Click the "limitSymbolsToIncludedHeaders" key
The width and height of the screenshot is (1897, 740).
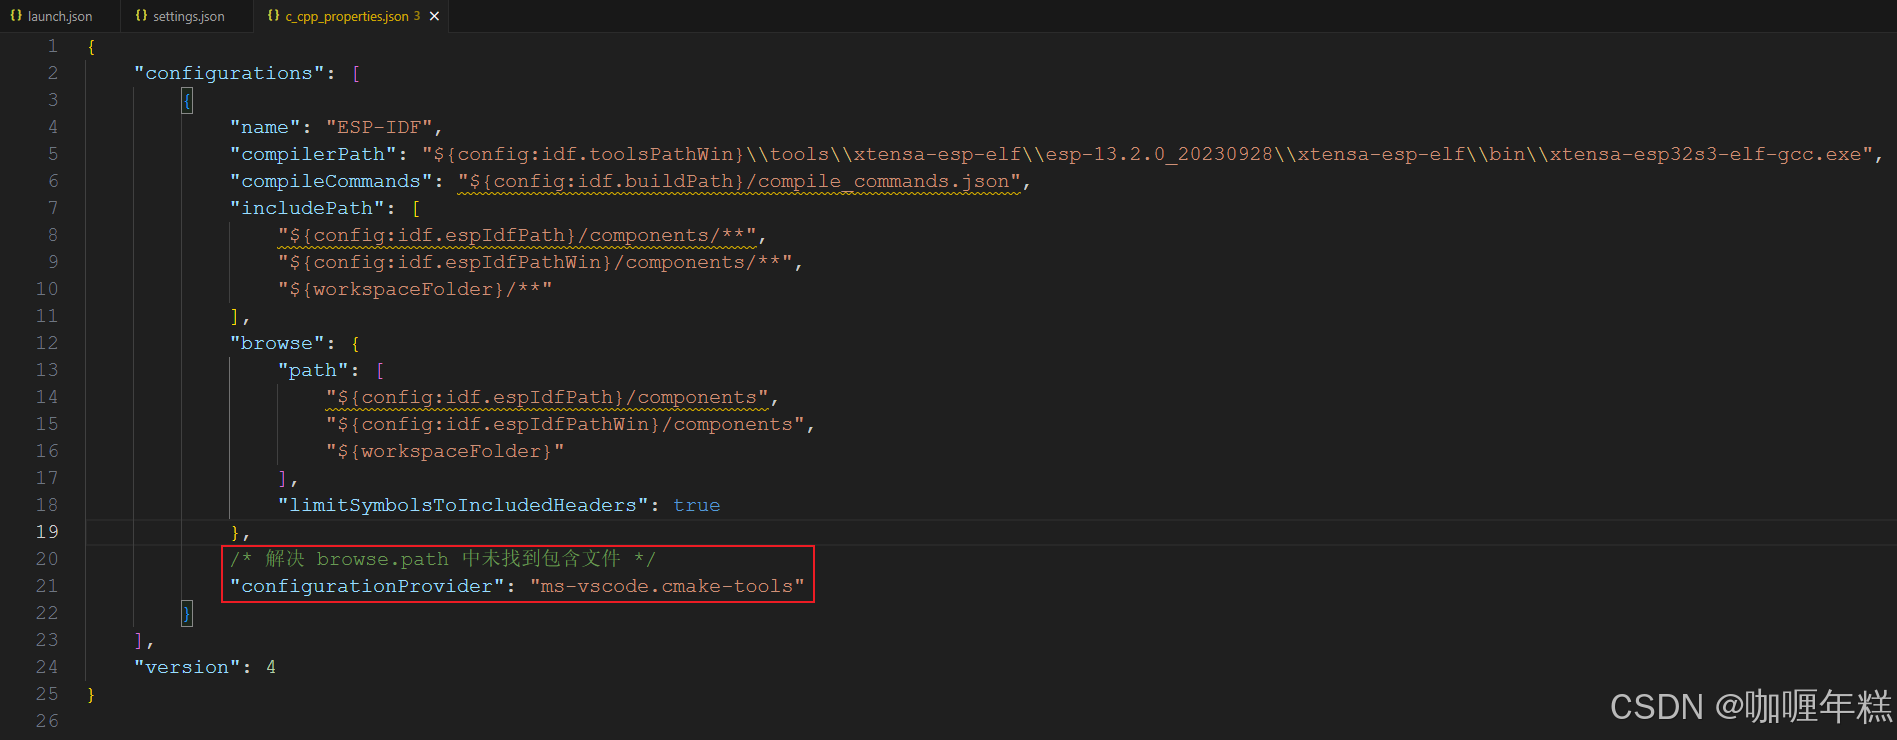[x=463, y=505]
